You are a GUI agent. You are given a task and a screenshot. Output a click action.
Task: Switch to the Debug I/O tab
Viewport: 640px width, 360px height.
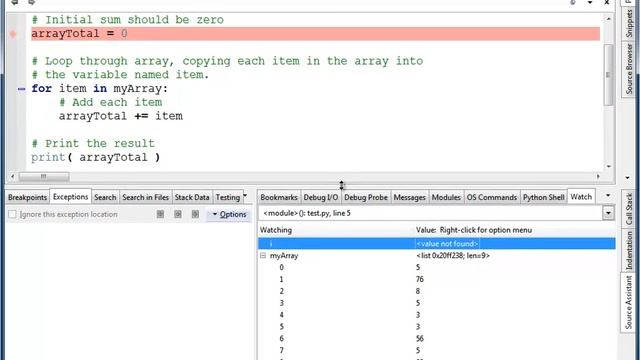[320, 198]
